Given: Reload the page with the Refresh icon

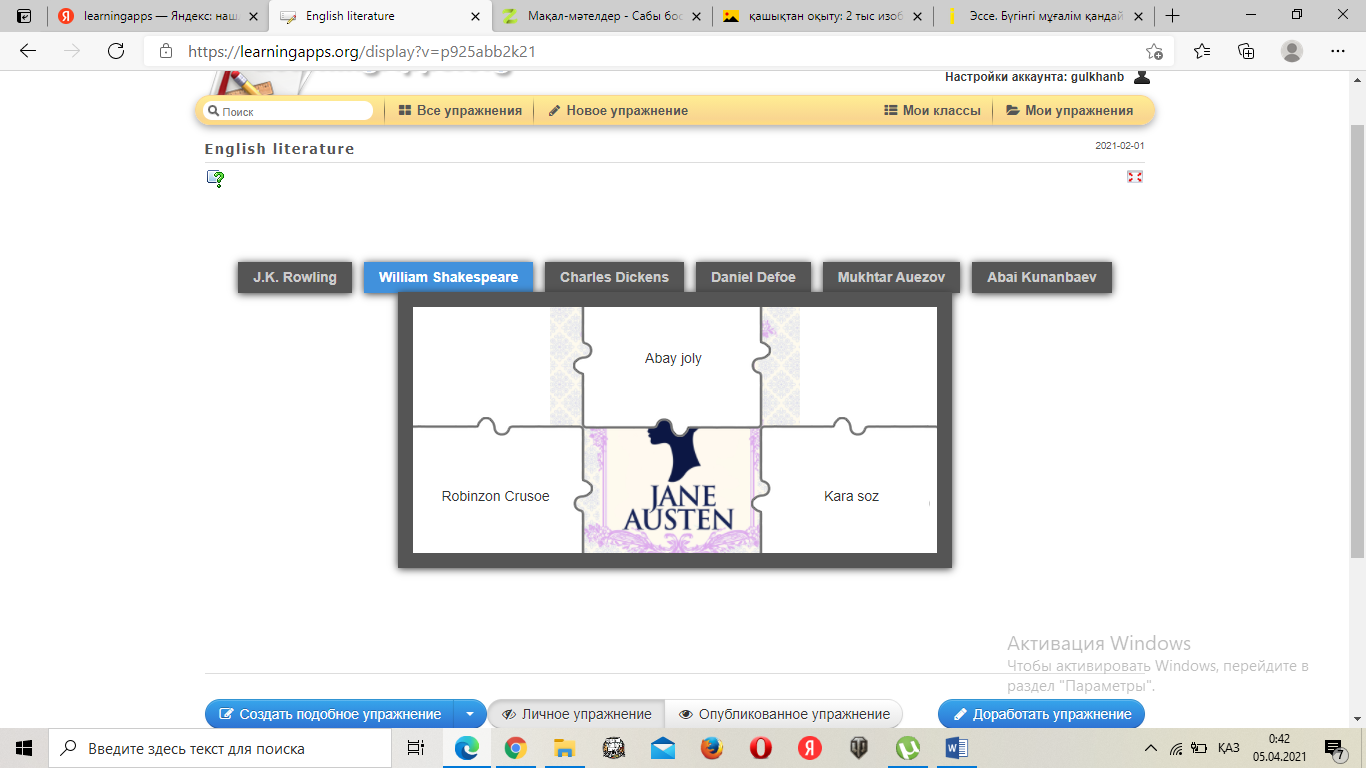Looking at the screenshot, I should [116, 51].
